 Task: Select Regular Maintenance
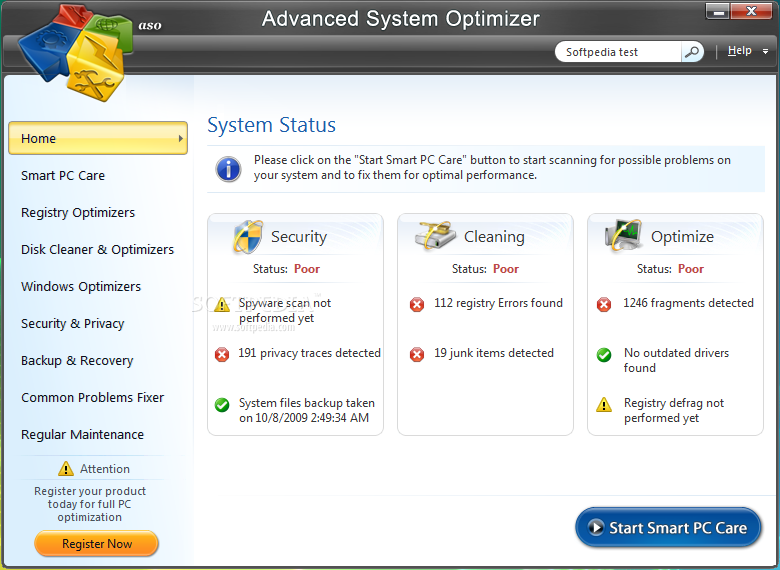coord(83,435)
